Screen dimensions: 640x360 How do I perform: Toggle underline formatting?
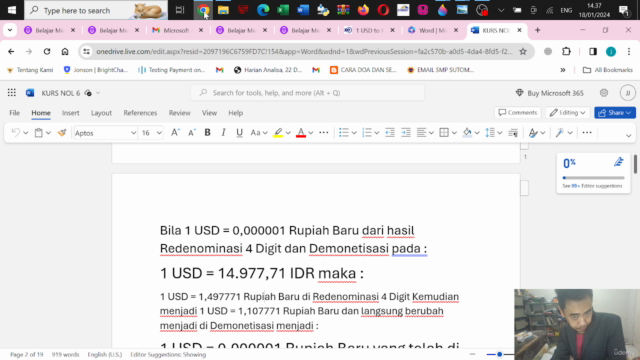pyautogui.click(x=239, y=133)
